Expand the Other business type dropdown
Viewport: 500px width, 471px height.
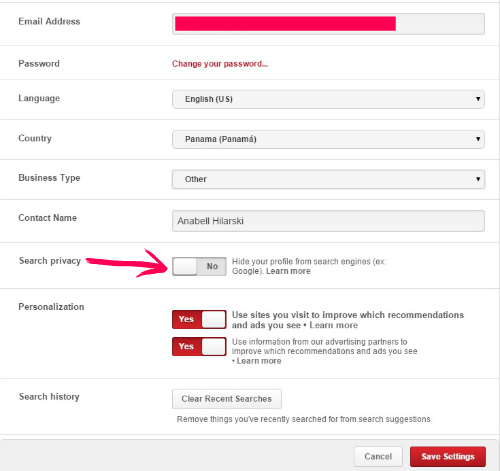point(328,179)
